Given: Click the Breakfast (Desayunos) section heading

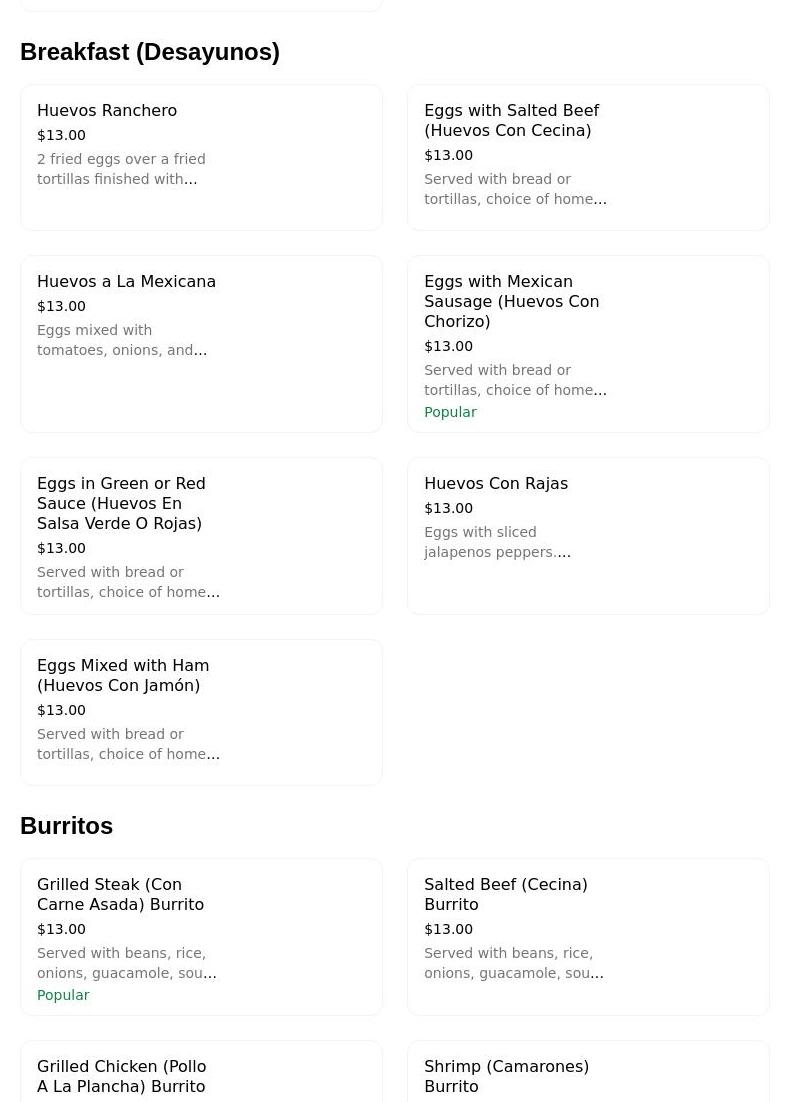Looking at the screenshot, I should point(150,52).
